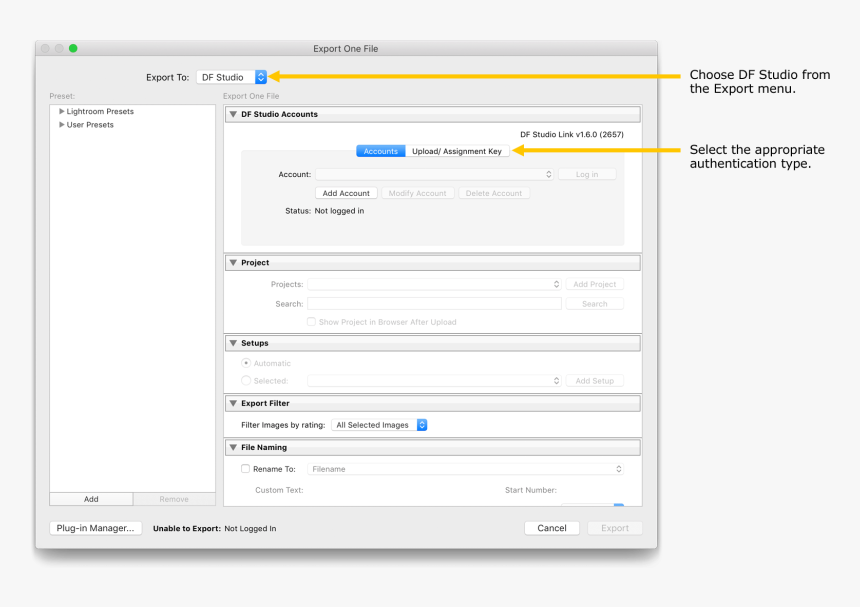
Task: Click the User Presets label
Action: pyautogui.click(x=90, y=124)
